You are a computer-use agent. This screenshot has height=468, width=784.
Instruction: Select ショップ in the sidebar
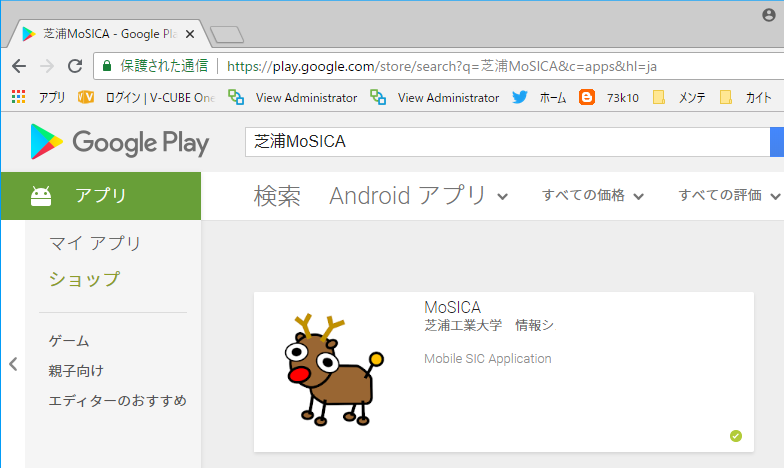pyautogui.click(x=84, y=279)
